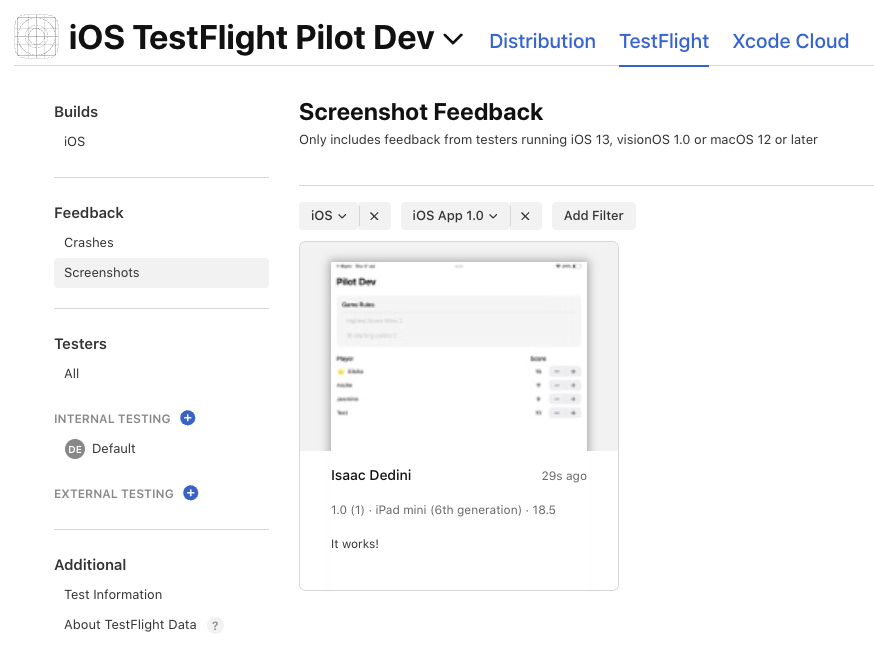Select Screenshots in Feedback sidebar
Viewport: 874px width, 659px height.
(102, 273)
